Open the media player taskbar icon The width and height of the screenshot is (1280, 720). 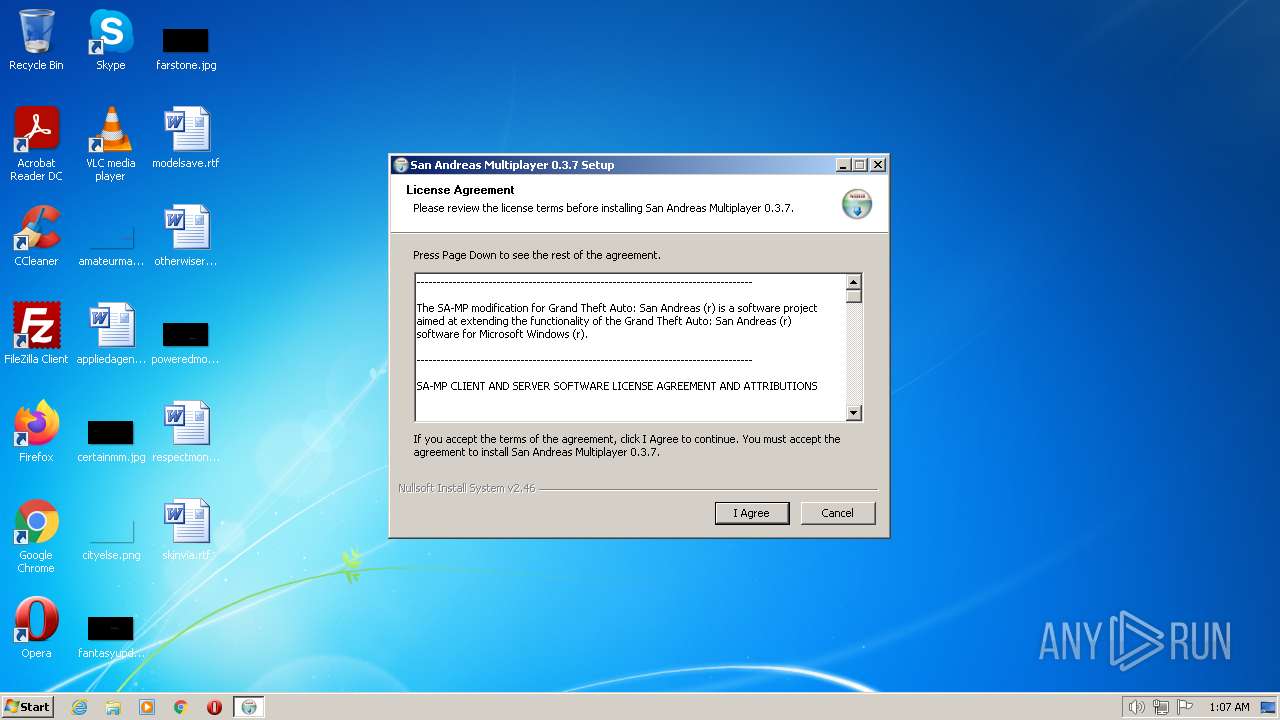(147, 707)
